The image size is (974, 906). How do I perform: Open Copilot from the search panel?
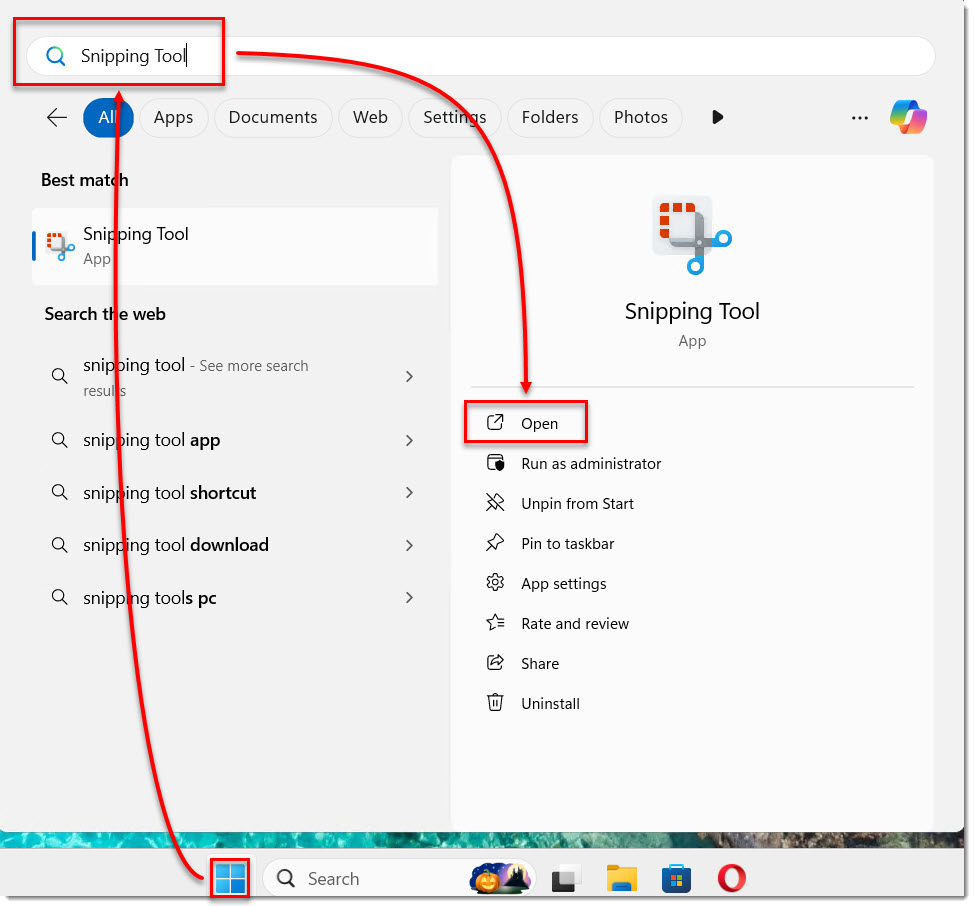pos(908,117)
